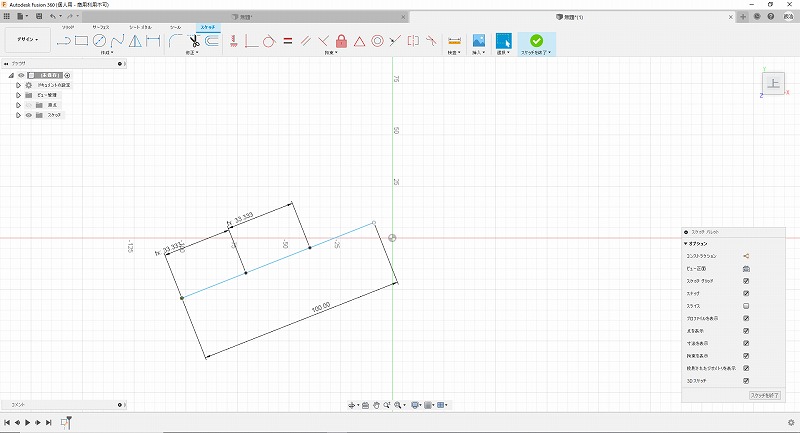Uncheck the 3Dスケッチ checkbox
The width and height of the screenshot is (800, 433).
[746, 380]
